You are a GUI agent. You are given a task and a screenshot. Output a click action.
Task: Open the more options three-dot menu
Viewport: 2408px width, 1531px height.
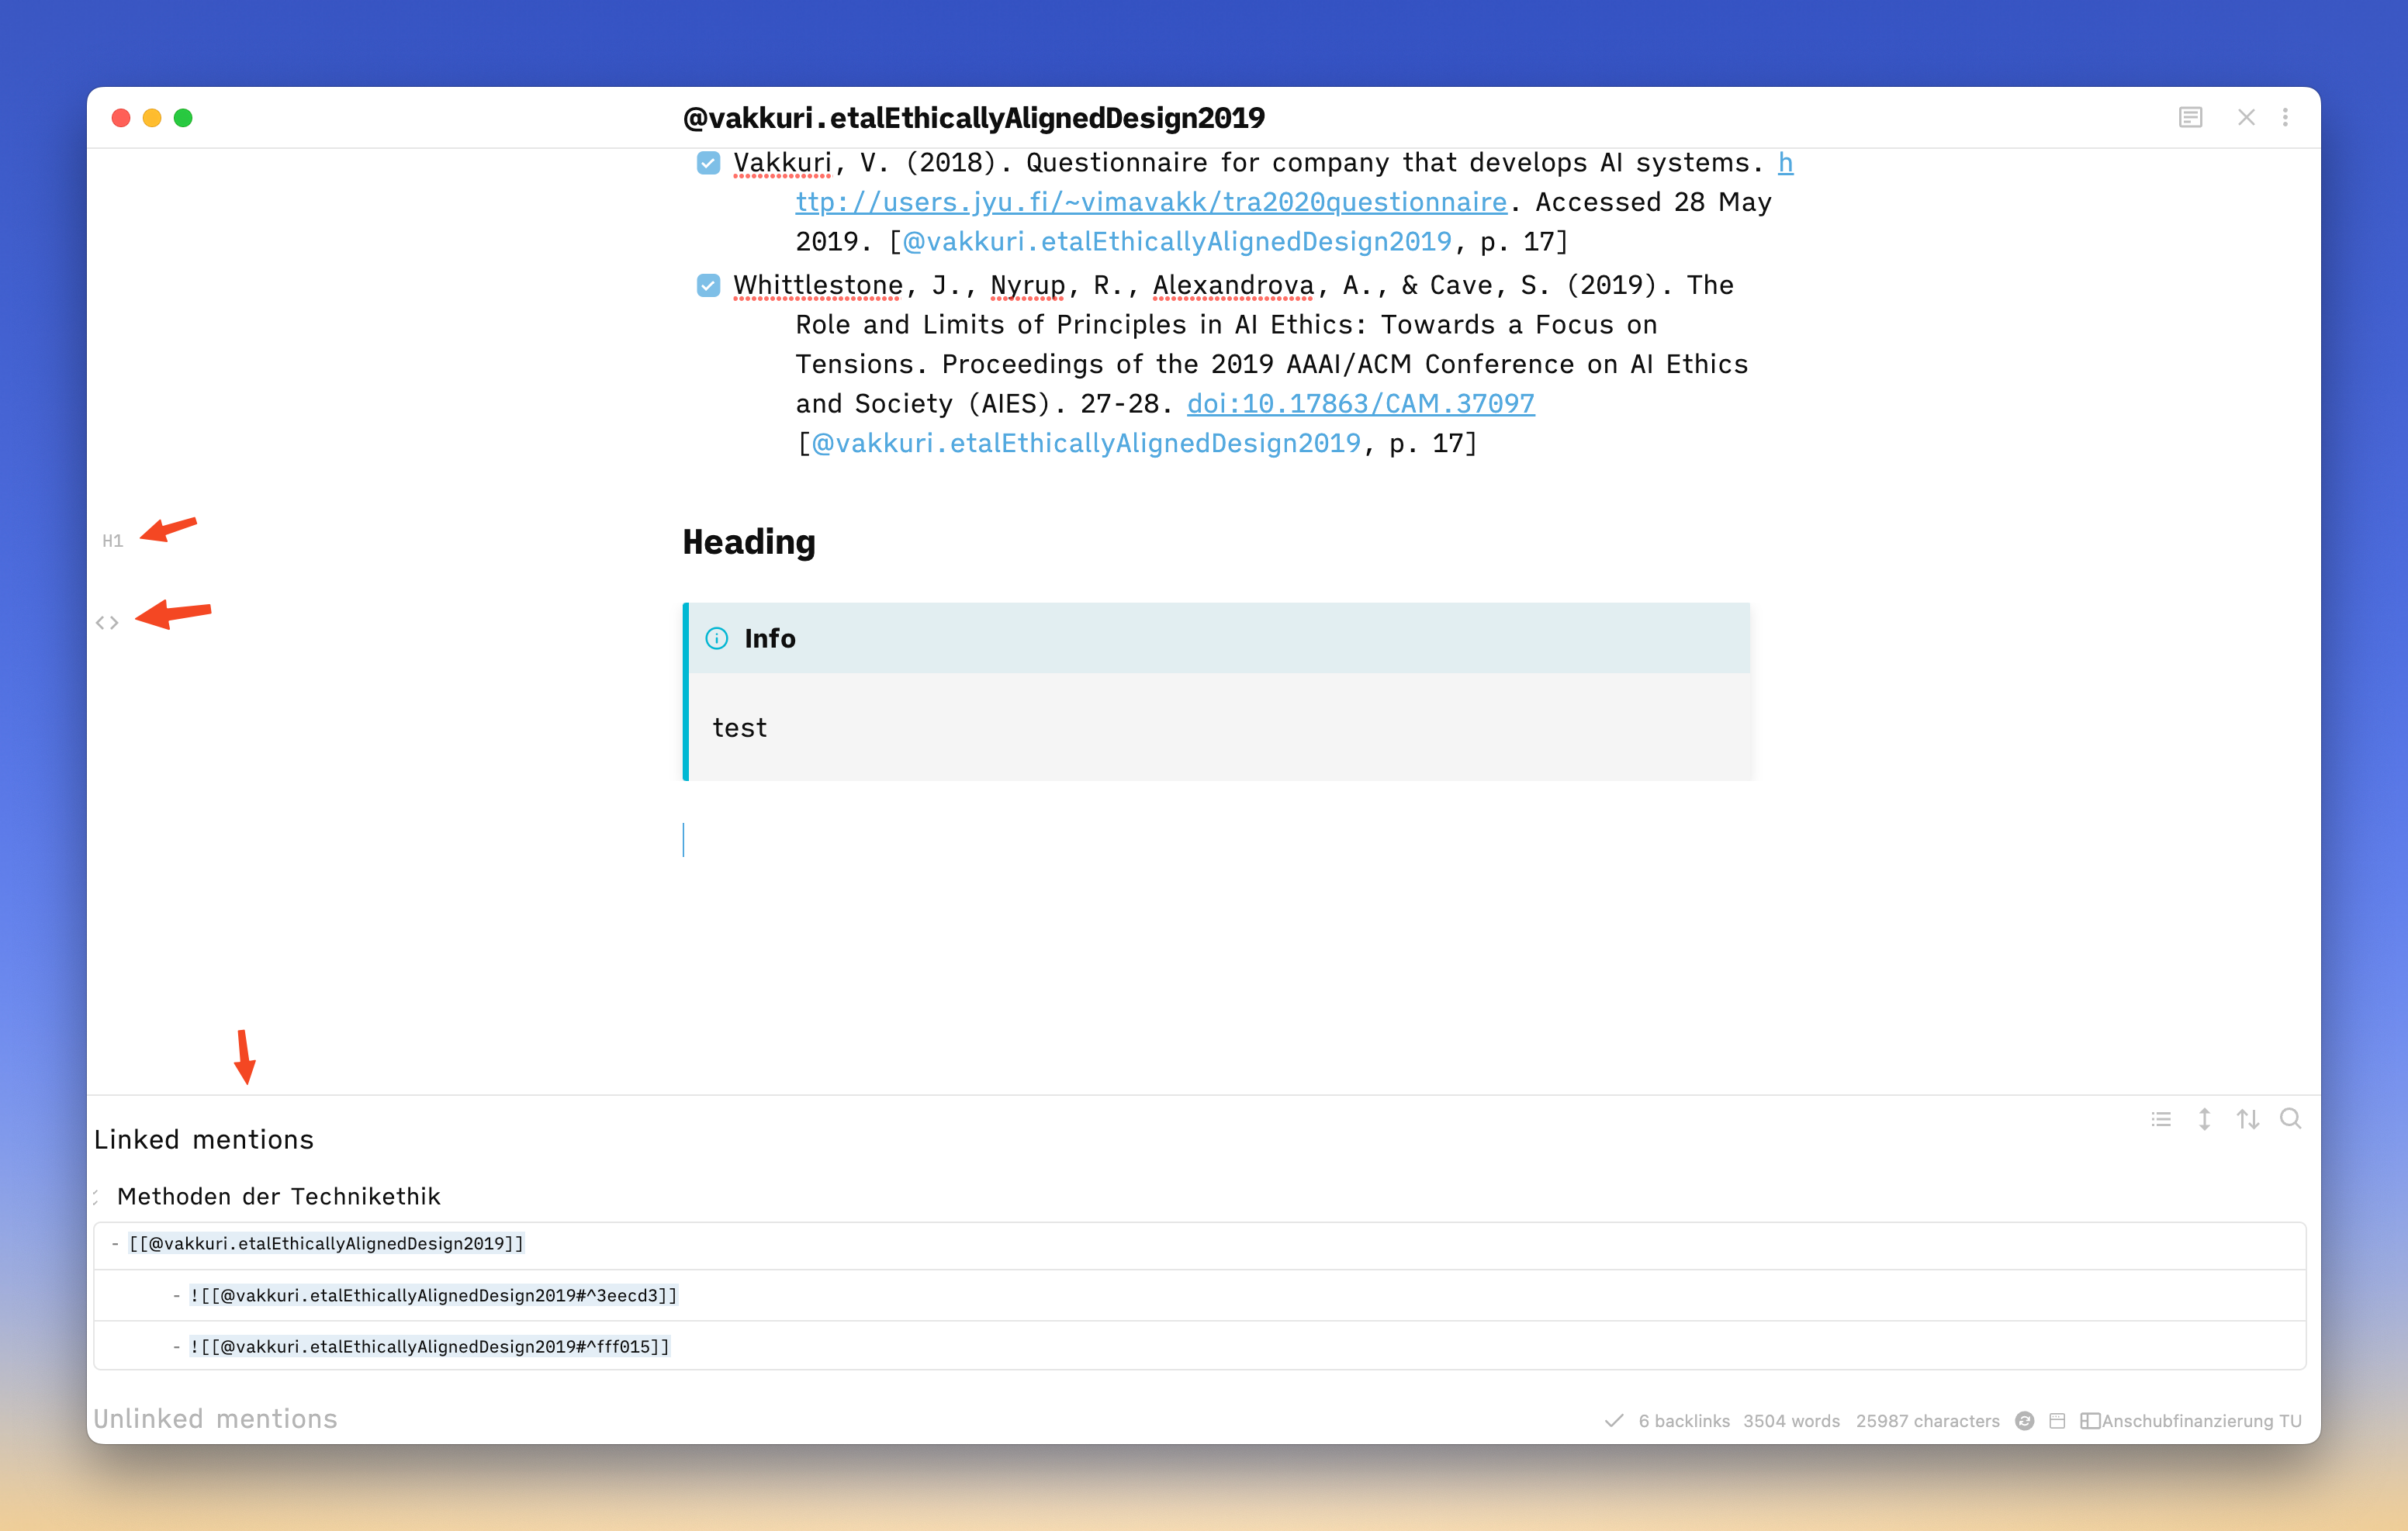point(2285,118)
